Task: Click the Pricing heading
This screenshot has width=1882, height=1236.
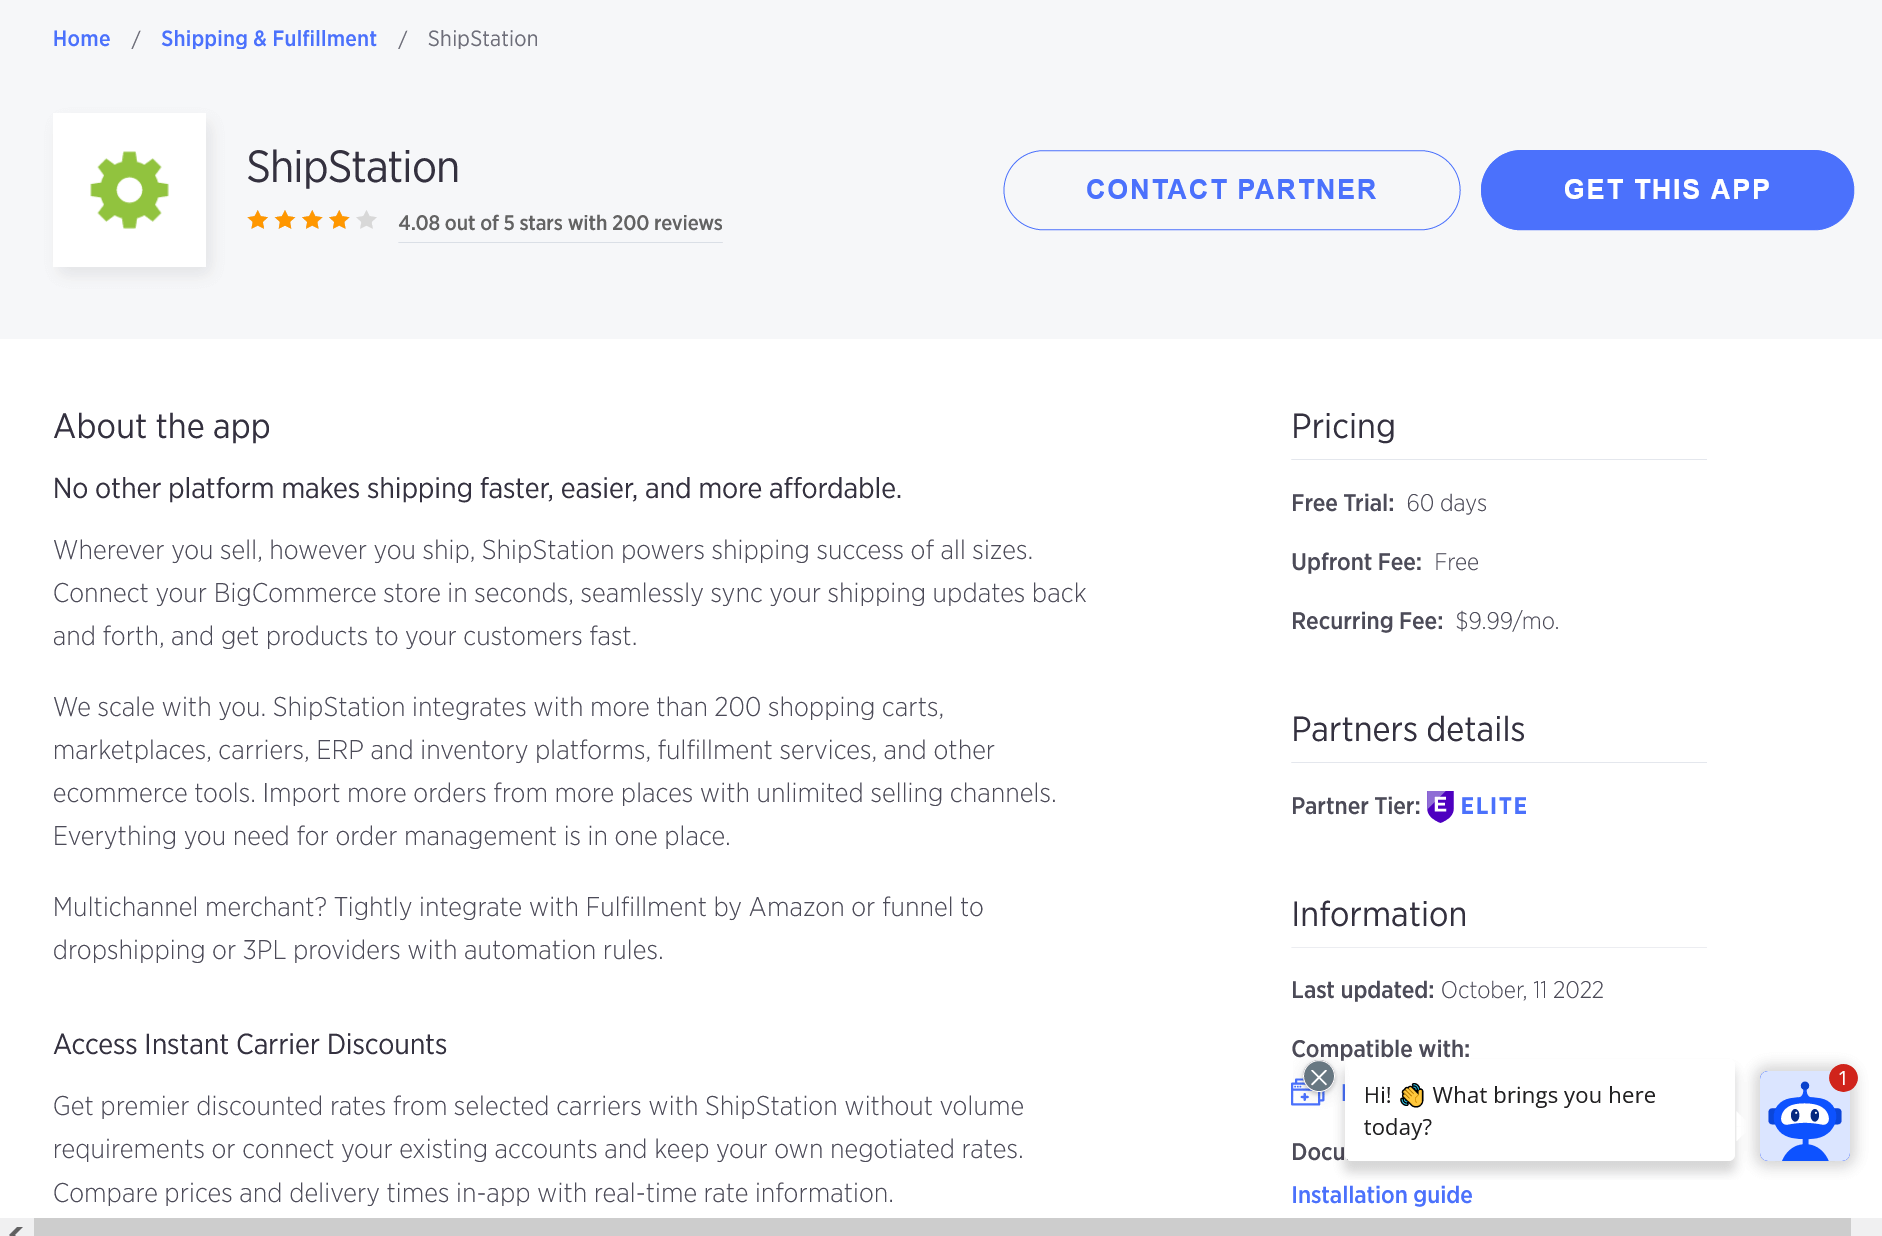Action: click(x=1343, y=426)
